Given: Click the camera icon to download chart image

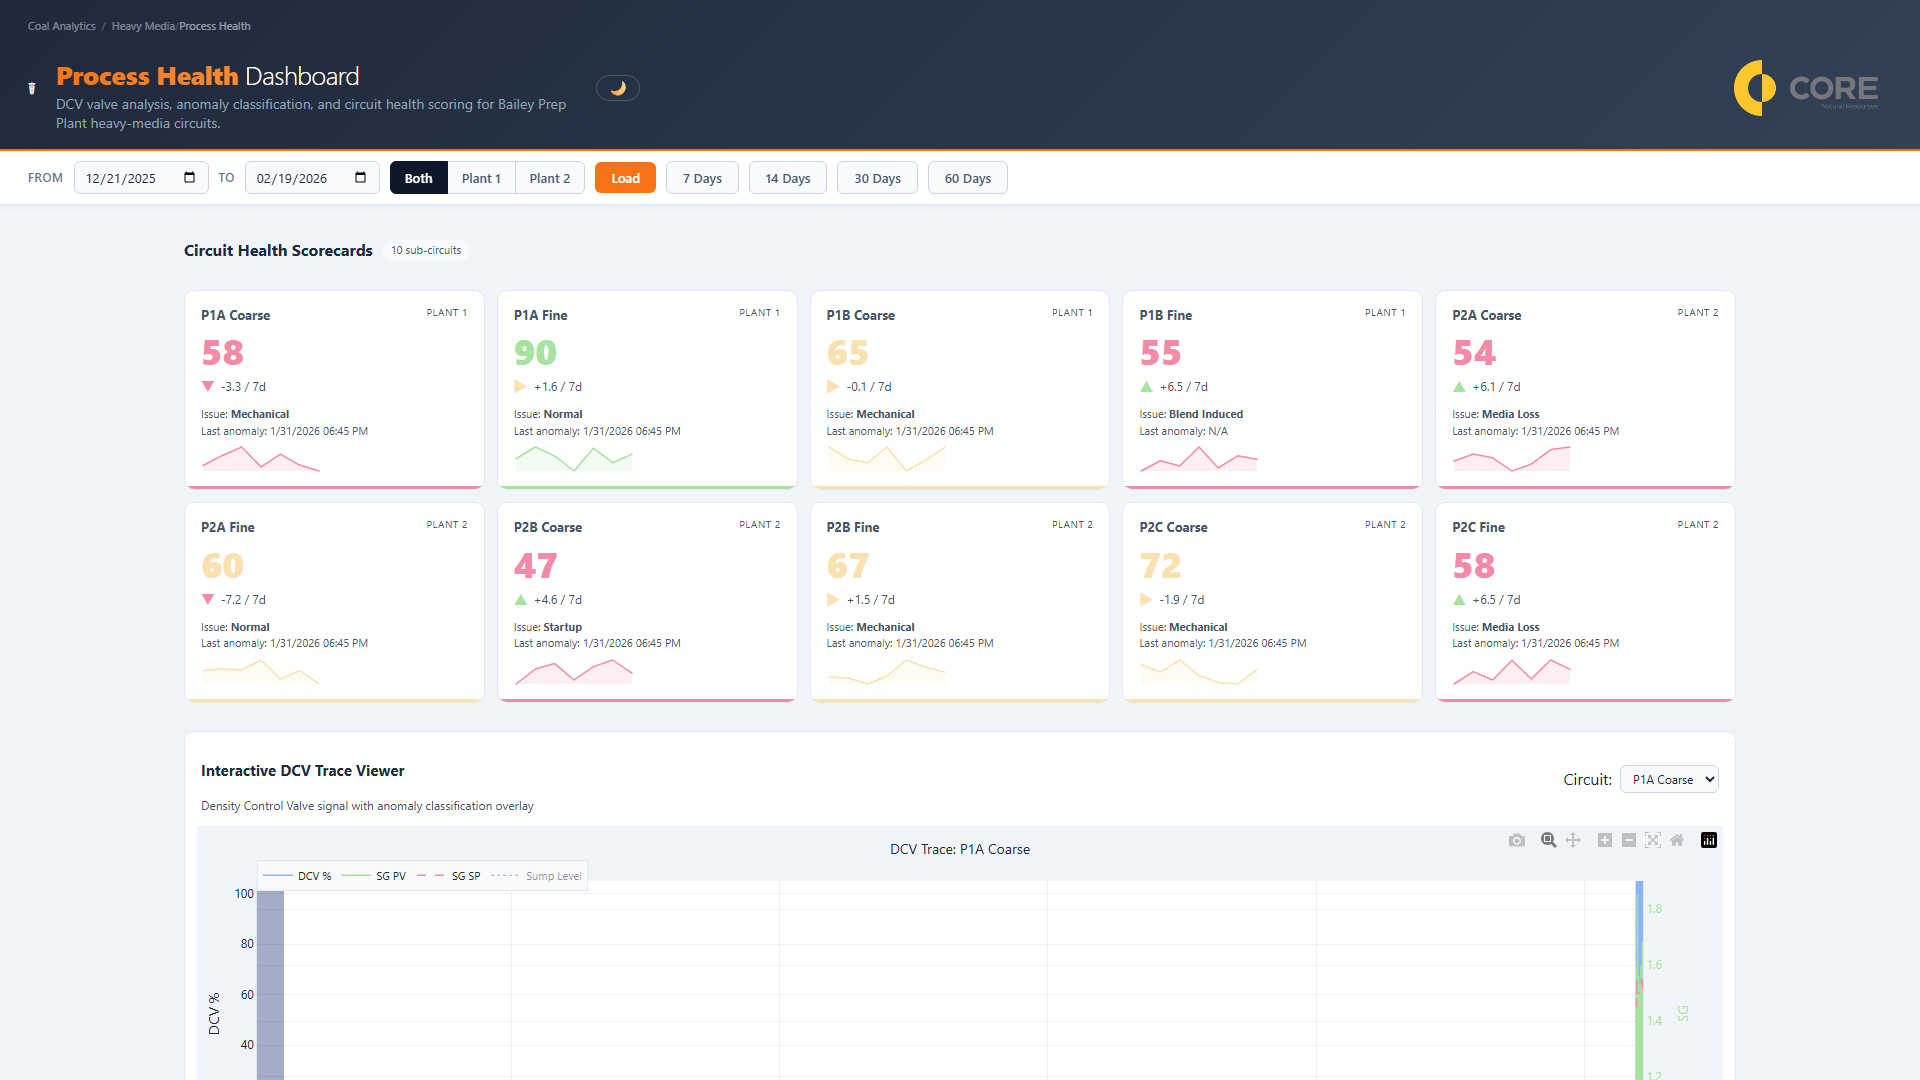Looking at the screenshot, I should click(x=1517, y=840).
